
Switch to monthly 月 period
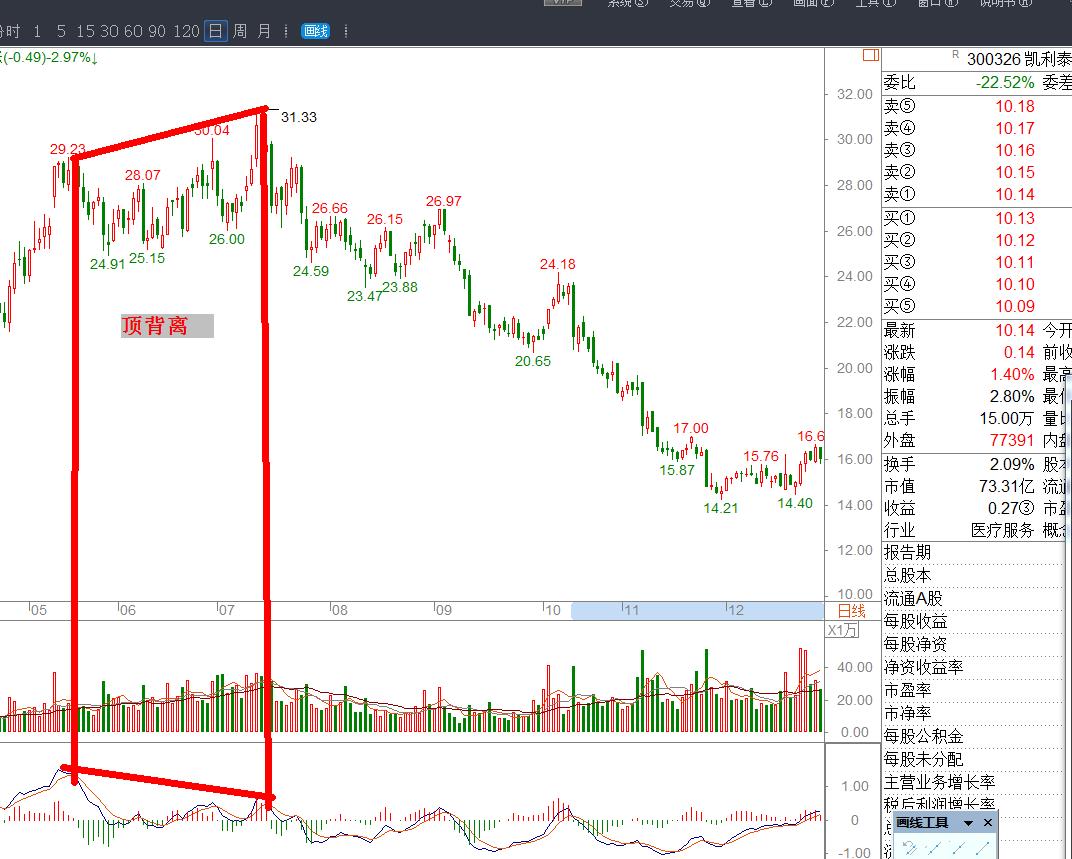point(264,31)
